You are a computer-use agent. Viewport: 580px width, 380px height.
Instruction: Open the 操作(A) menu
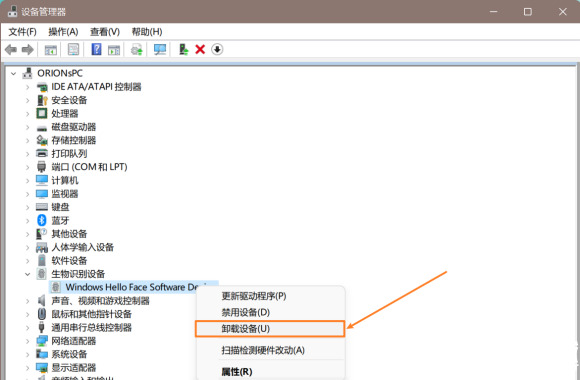coord(63,32)
